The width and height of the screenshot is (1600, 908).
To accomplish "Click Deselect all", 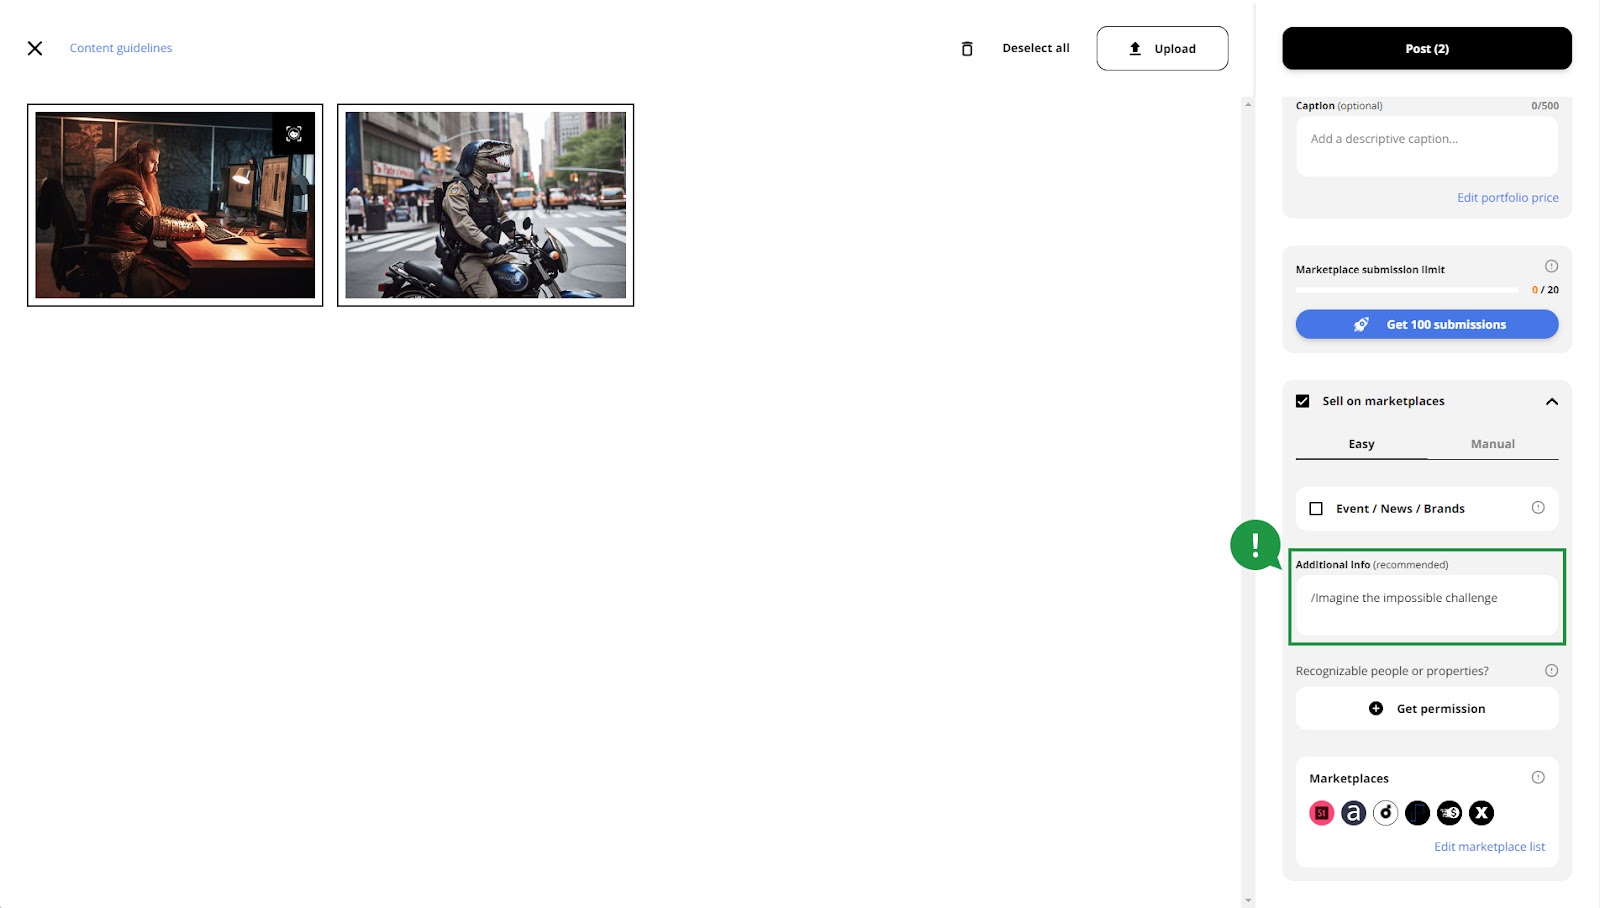I will tap(1036, 48).
